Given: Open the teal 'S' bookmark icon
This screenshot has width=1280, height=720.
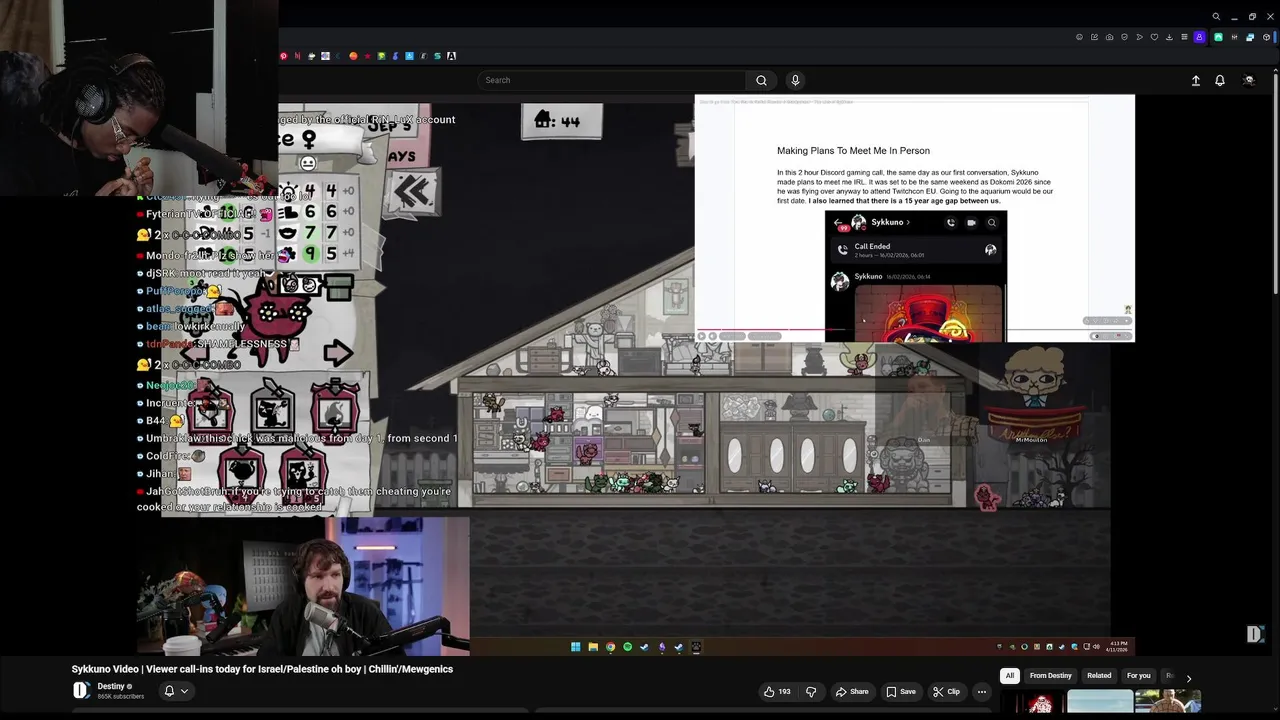Looking at the screenshot, I should click(x=437, y=56).
